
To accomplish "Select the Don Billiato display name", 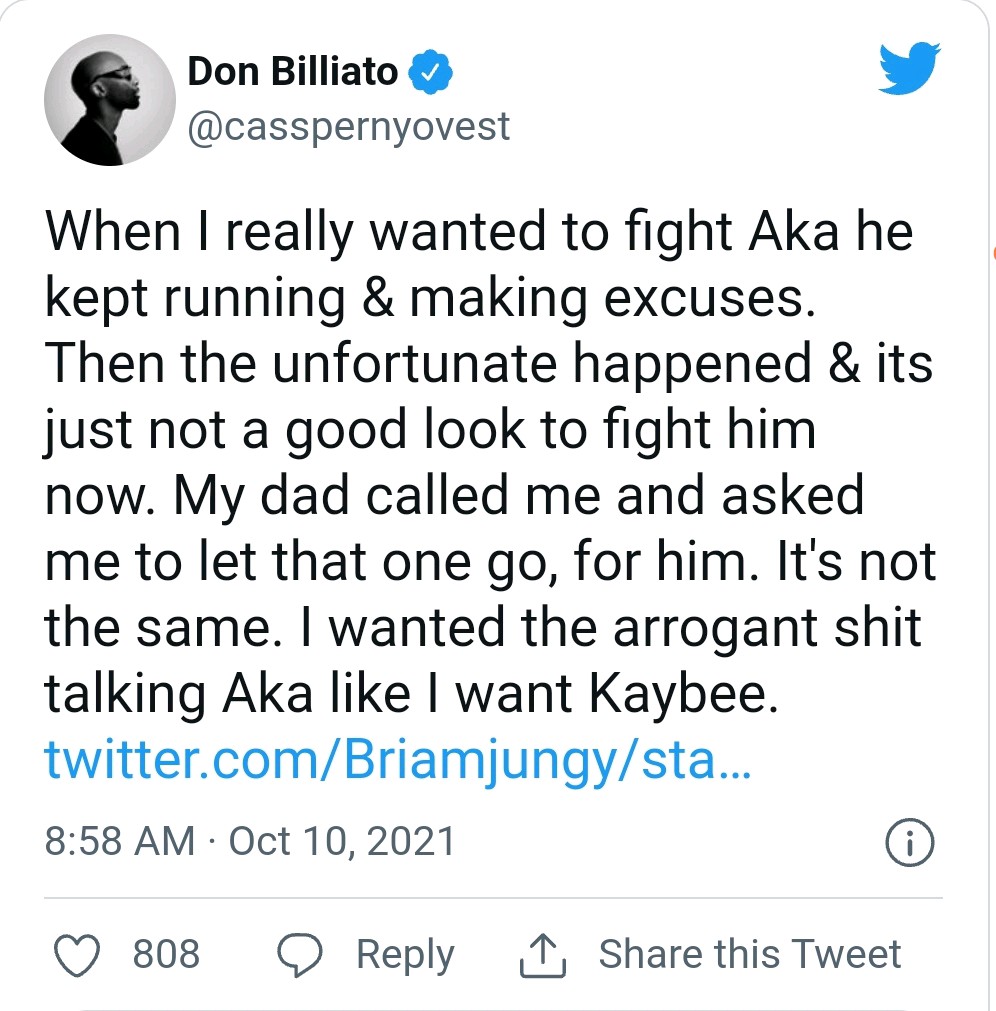I will tap(295, 71).
